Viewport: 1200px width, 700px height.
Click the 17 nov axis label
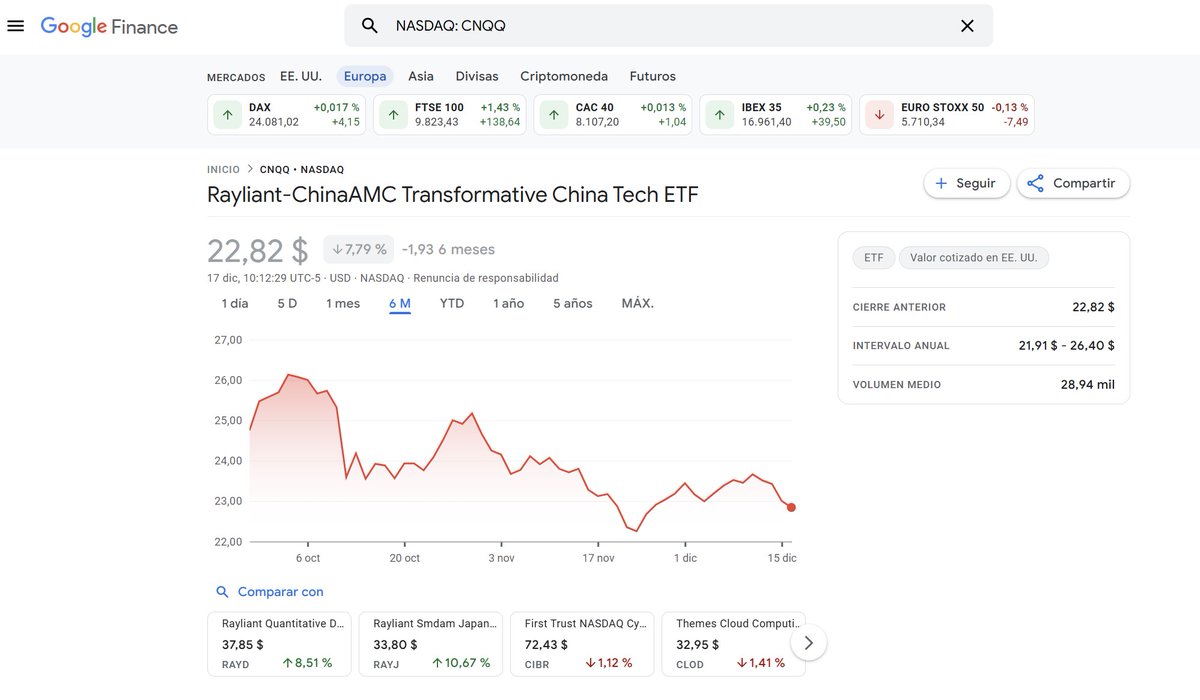pyautogui.click(x=598, y=558)
